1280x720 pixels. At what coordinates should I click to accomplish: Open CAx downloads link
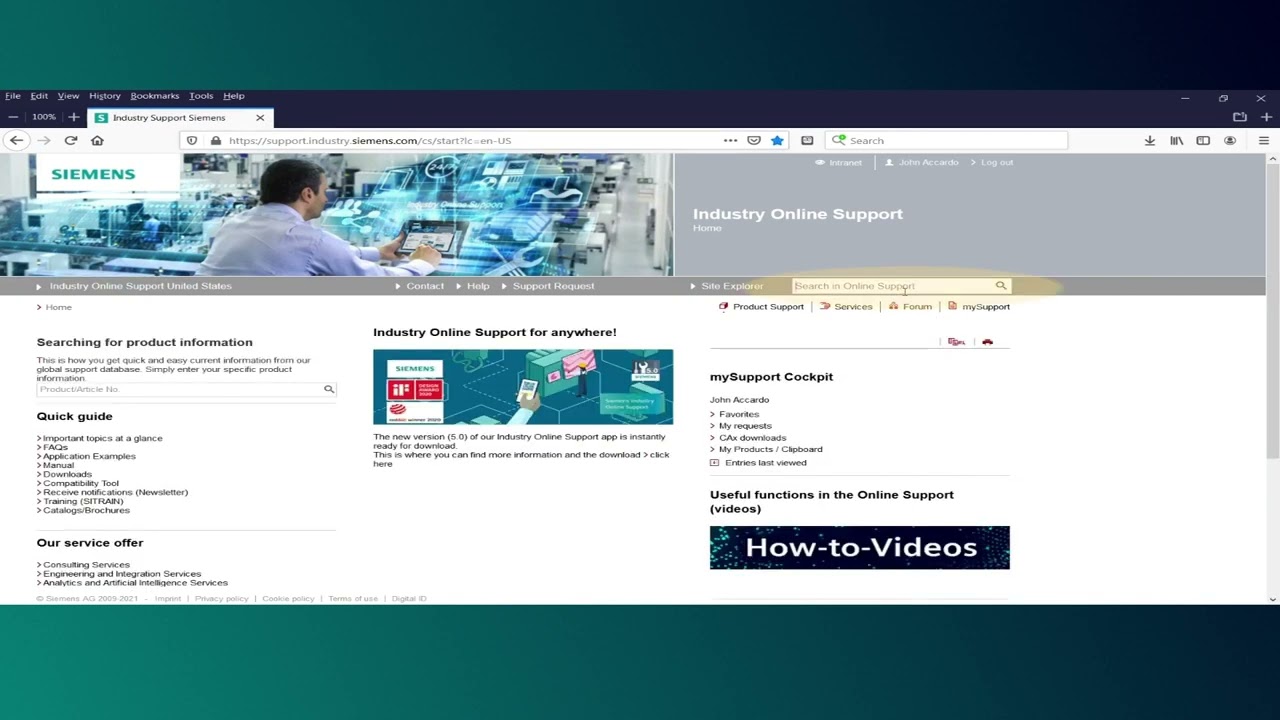(752, 438)
